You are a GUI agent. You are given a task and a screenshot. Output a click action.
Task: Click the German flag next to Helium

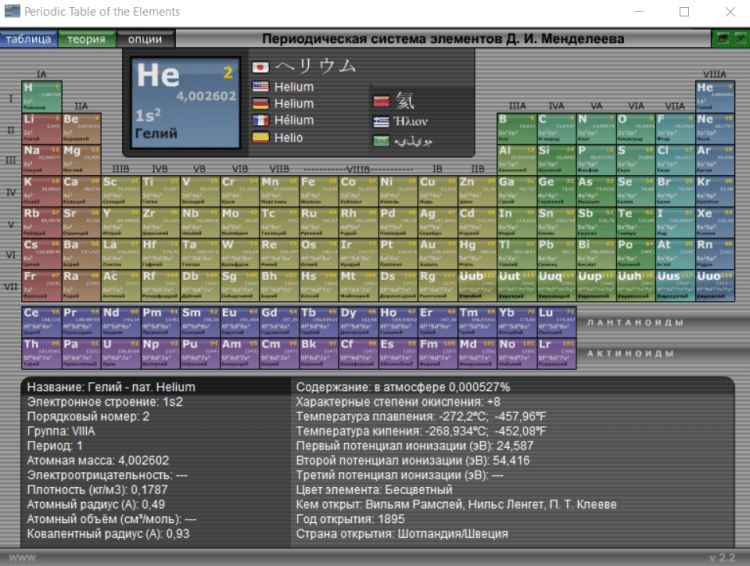260,103
